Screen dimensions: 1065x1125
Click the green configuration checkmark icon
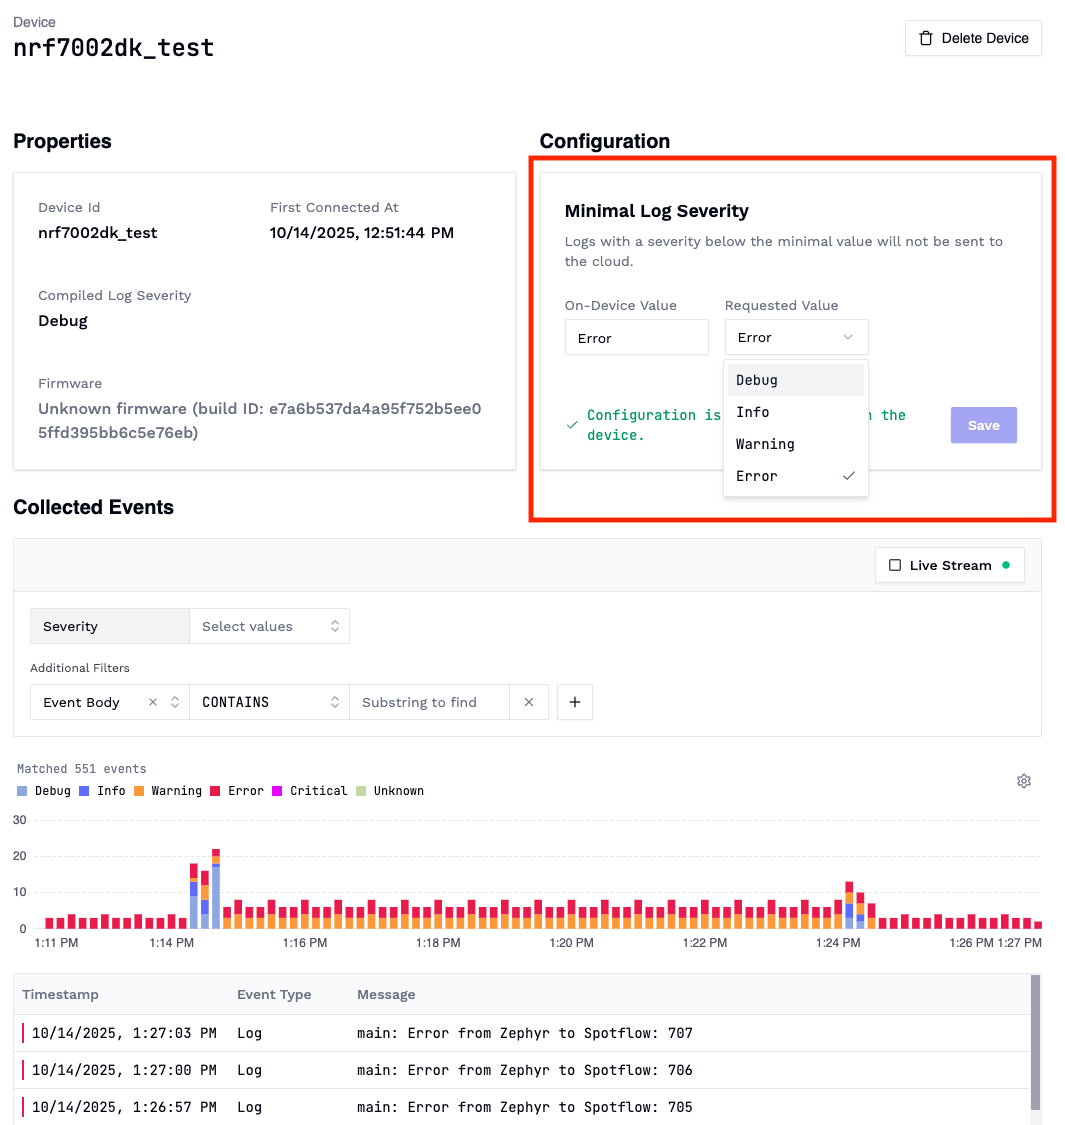[572, 425]
